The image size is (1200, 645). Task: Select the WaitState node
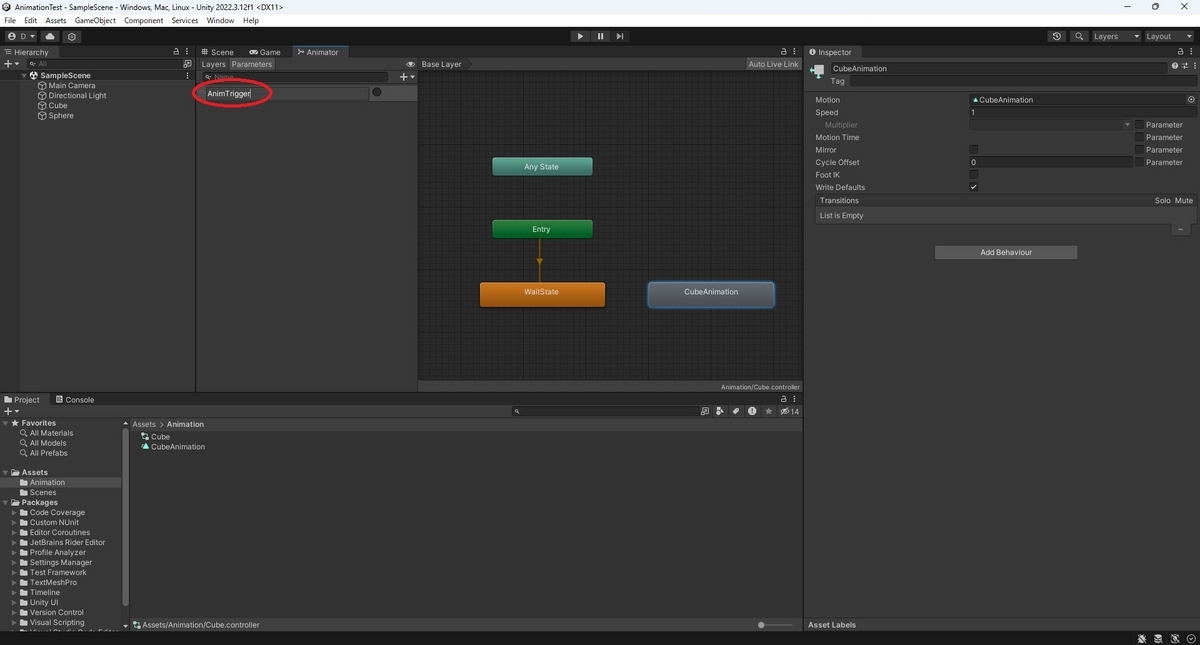point(542,294)
